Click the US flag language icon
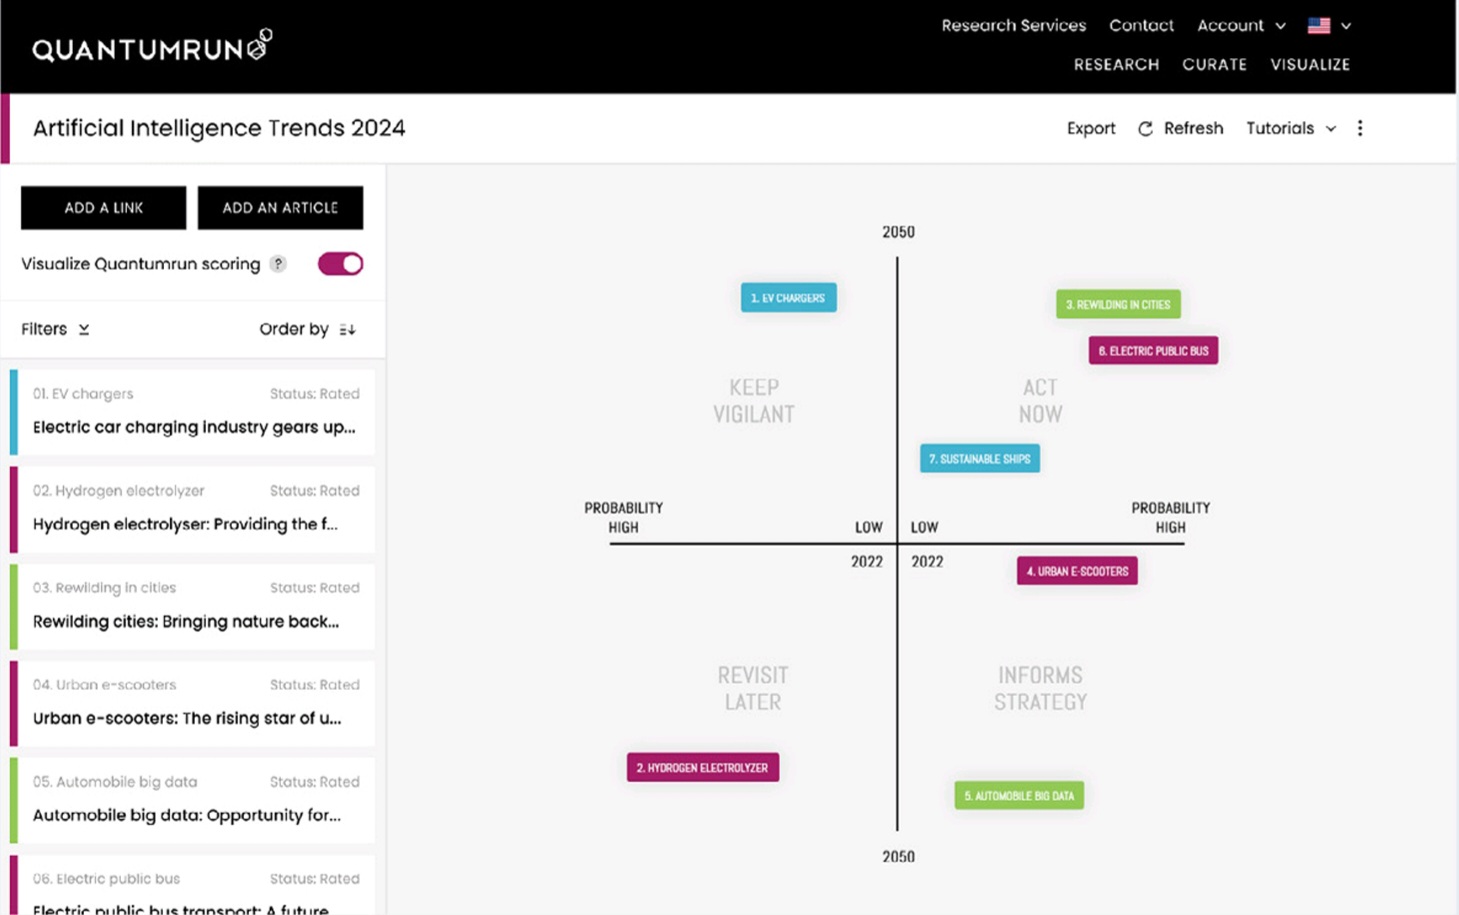The image size is (1459, 915). click(1319, 26)
